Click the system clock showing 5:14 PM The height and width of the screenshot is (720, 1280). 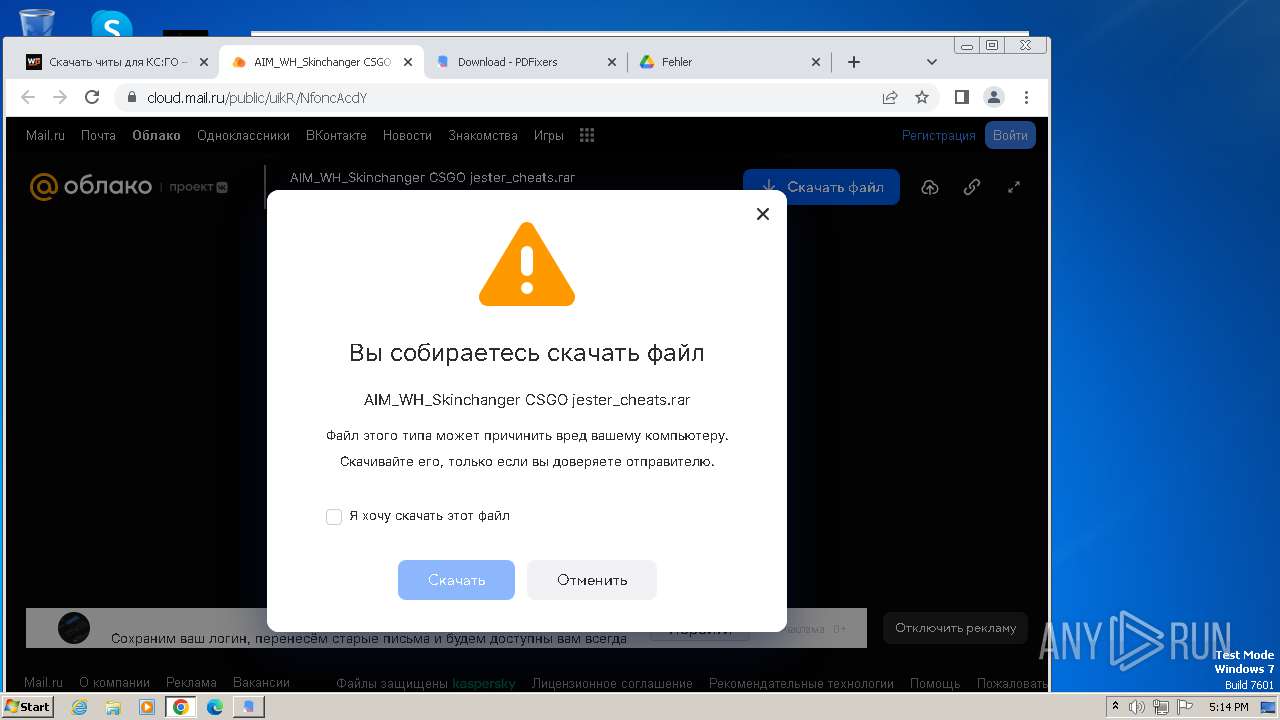[x=1228, y=707]
